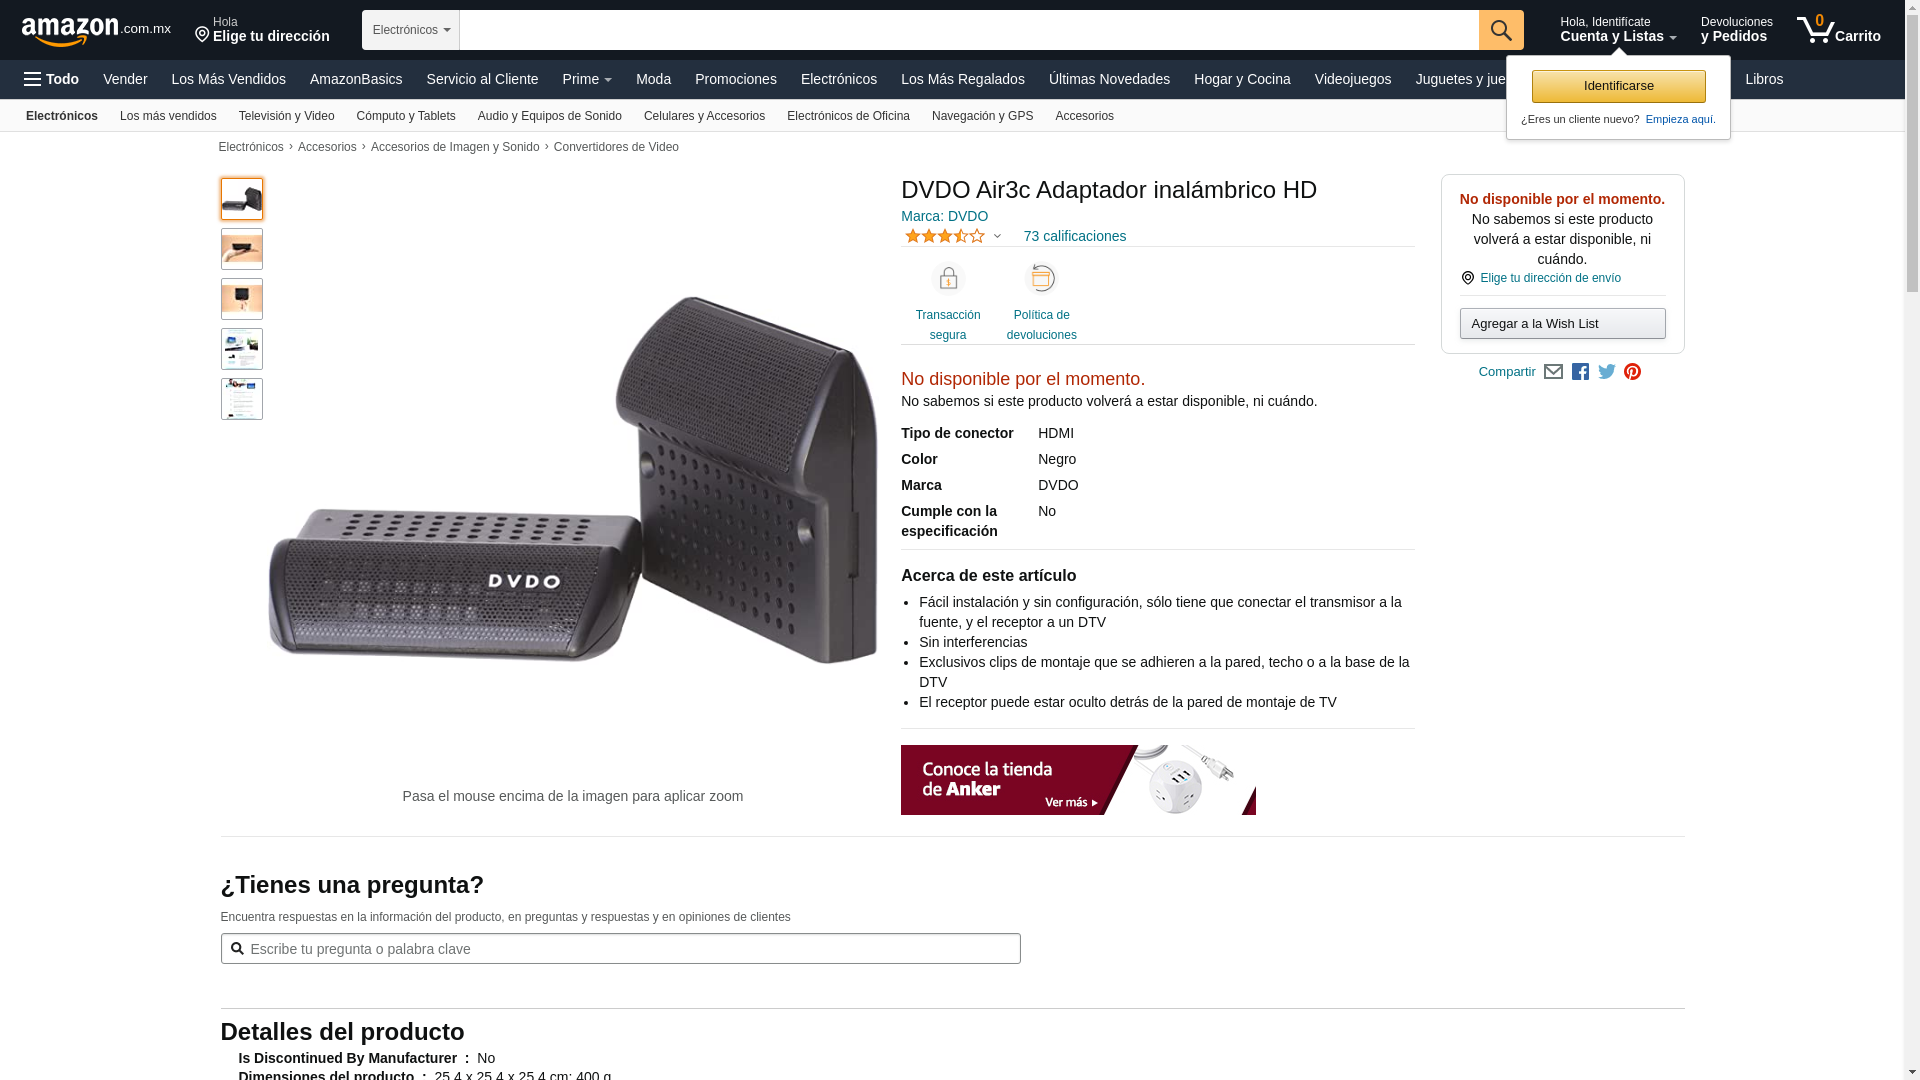Open the Prime dropdown menu
The width and height of the screenshot is (1920, 1080).
click(587, 79)
